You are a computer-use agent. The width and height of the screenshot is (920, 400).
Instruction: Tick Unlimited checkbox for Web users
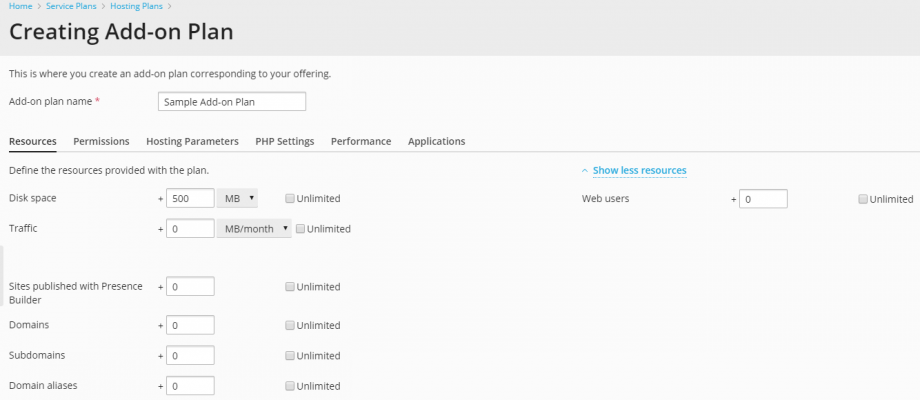863,199
